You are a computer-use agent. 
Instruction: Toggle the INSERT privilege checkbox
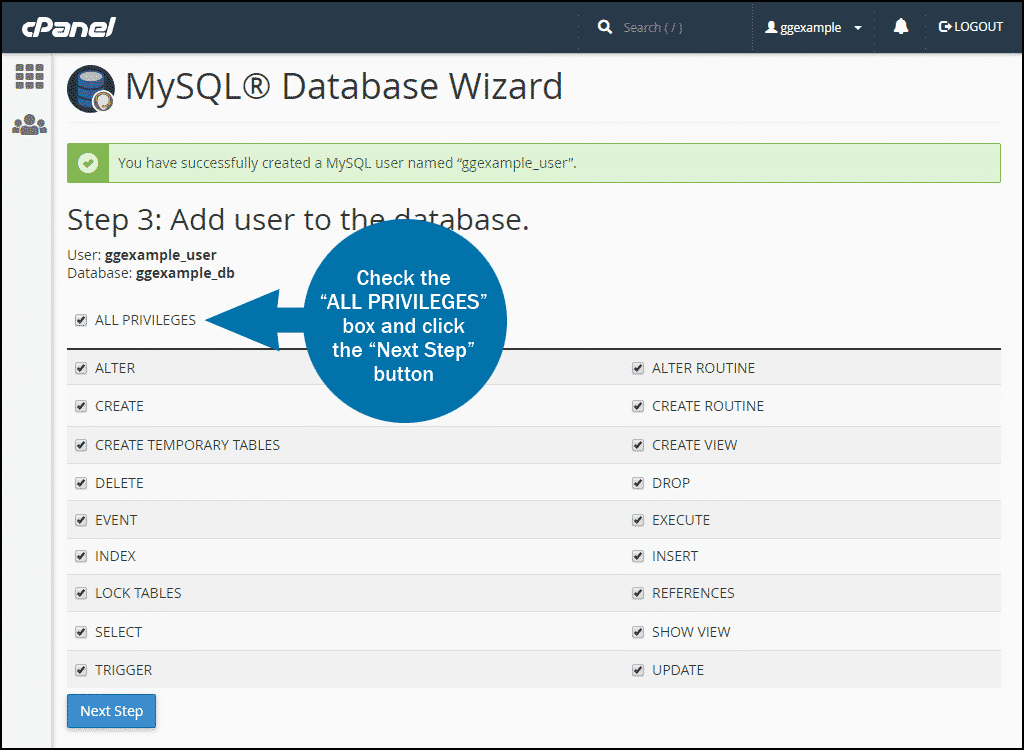point(638,557)
